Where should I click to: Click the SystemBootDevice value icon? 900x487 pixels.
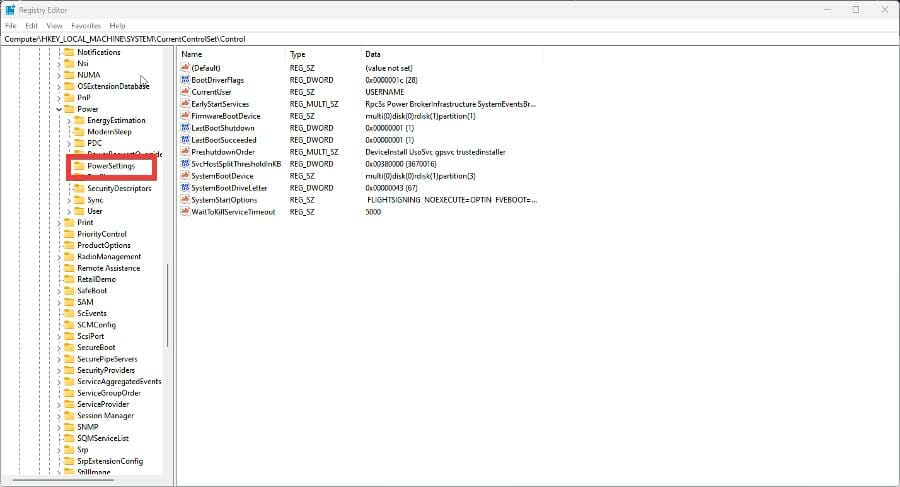pos(185,176)
